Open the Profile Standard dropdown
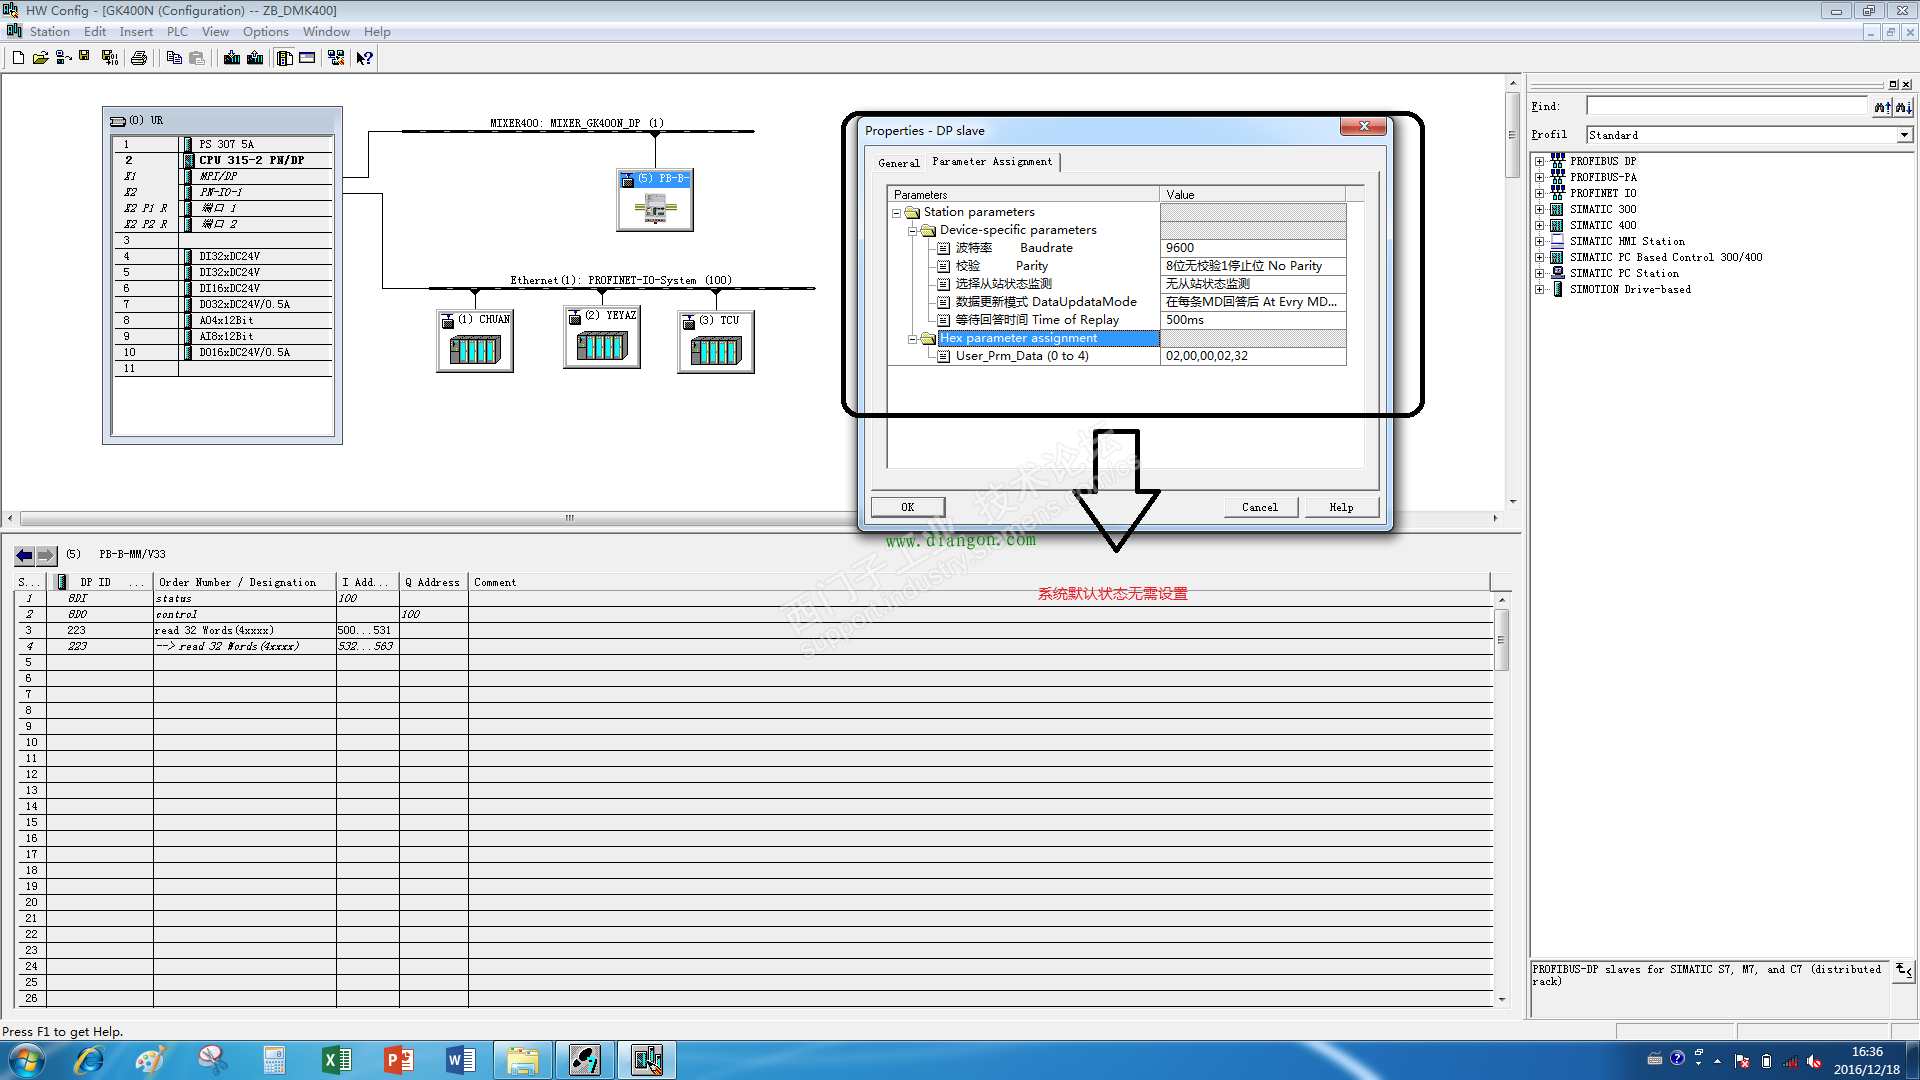 pos(1903,135)
